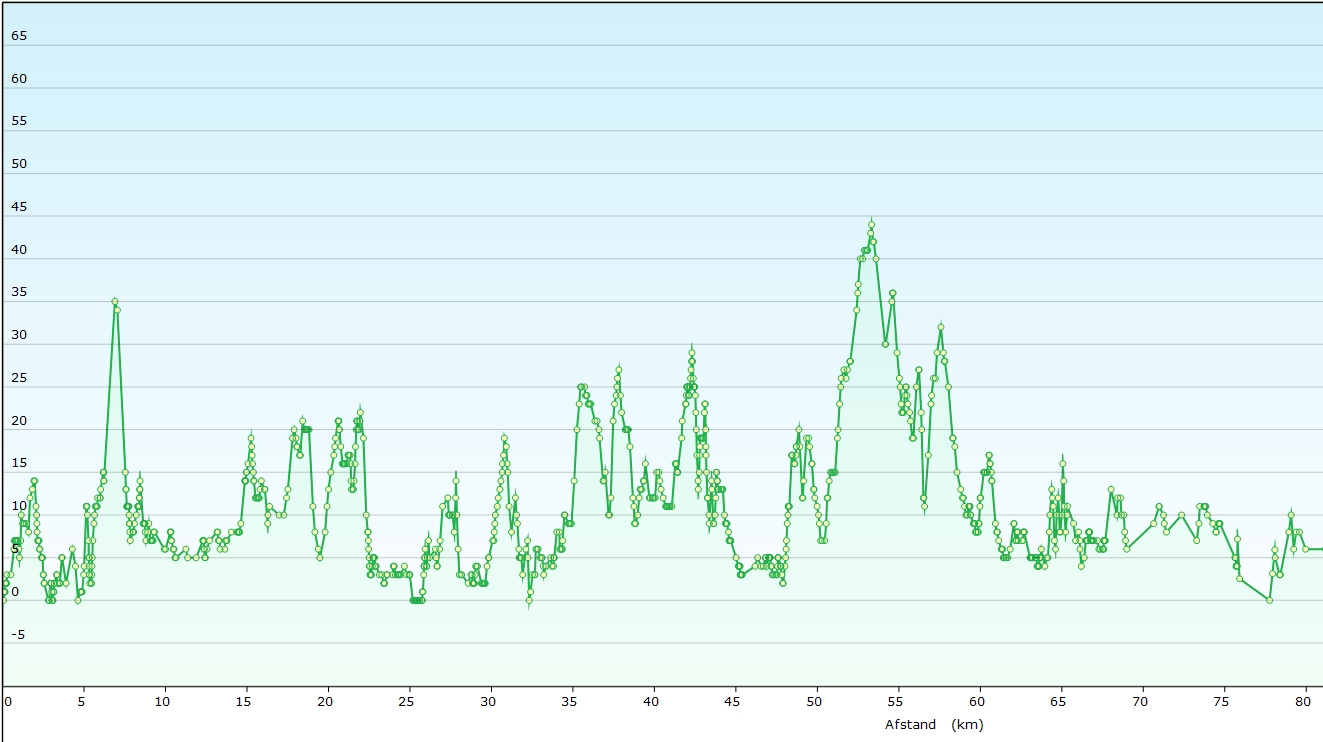
Task: Select the 25 label on the vertical axis
Action: 19,379
